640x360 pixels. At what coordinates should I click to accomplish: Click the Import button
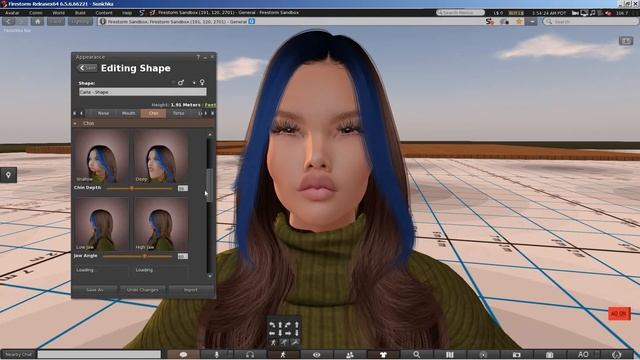pos(191,290)
